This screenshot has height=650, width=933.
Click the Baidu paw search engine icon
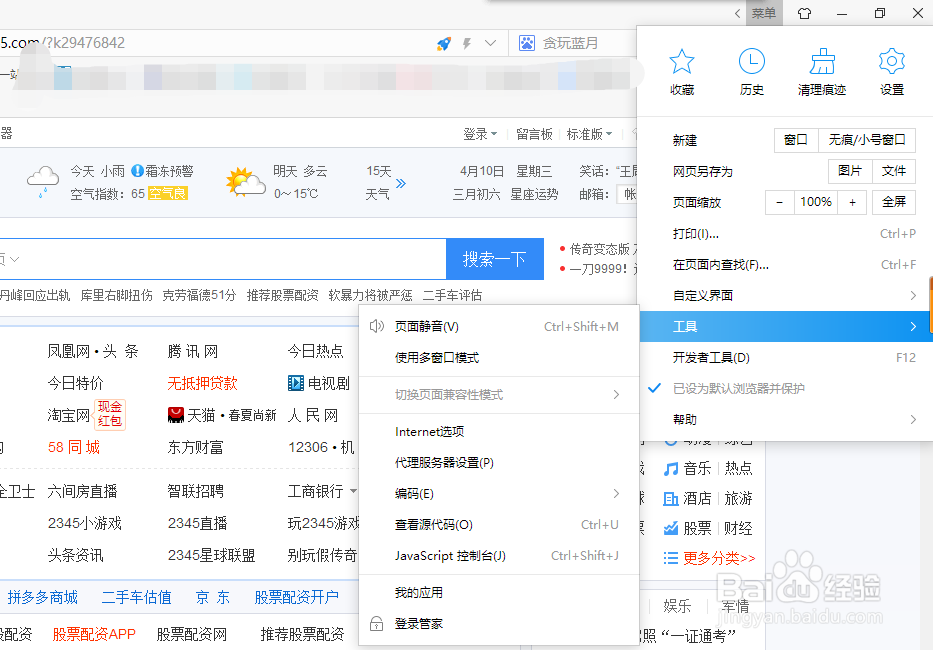[527, 43]
